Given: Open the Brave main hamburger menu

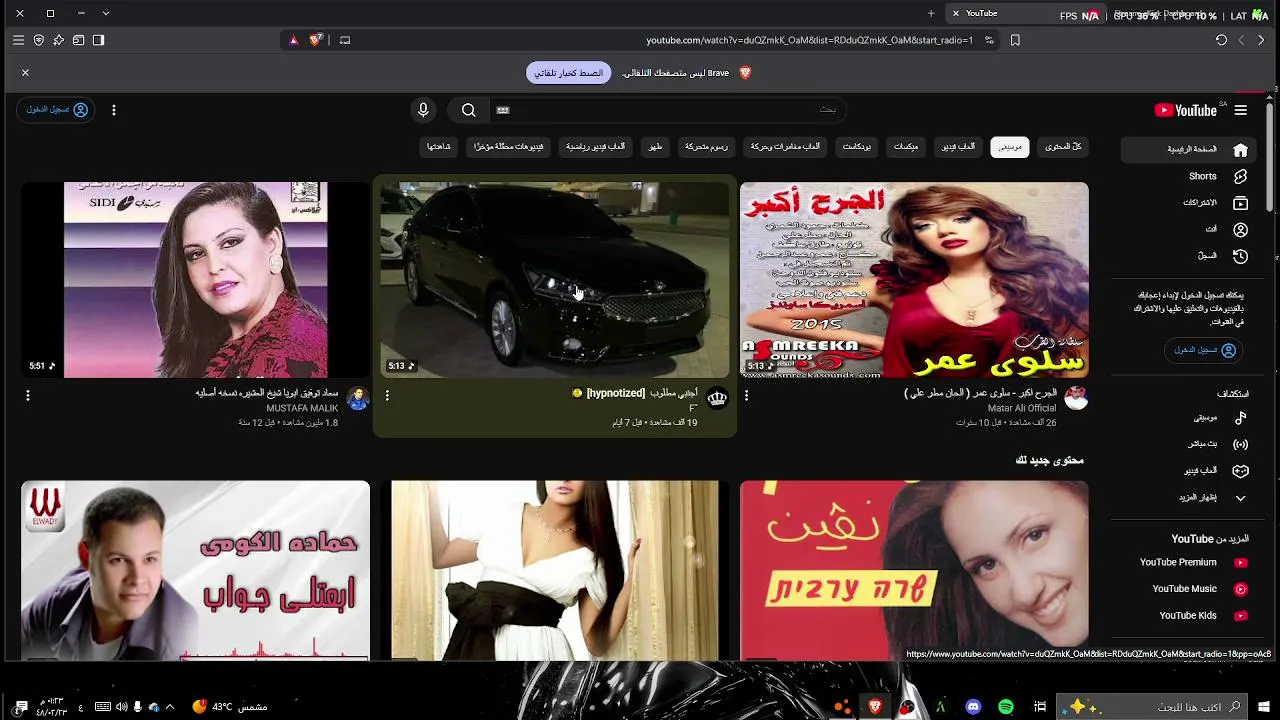Looking at the screenshot, I should 18,40.
